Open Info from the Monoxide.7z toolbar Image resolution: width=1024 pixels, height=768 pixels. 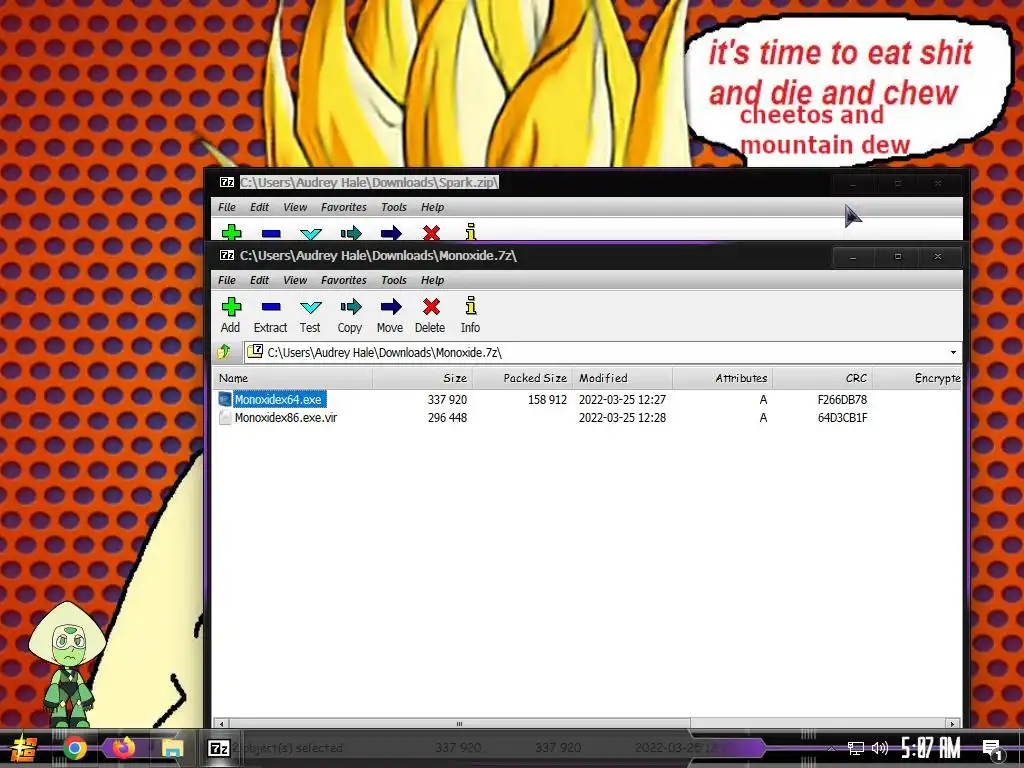coord(470,315)
